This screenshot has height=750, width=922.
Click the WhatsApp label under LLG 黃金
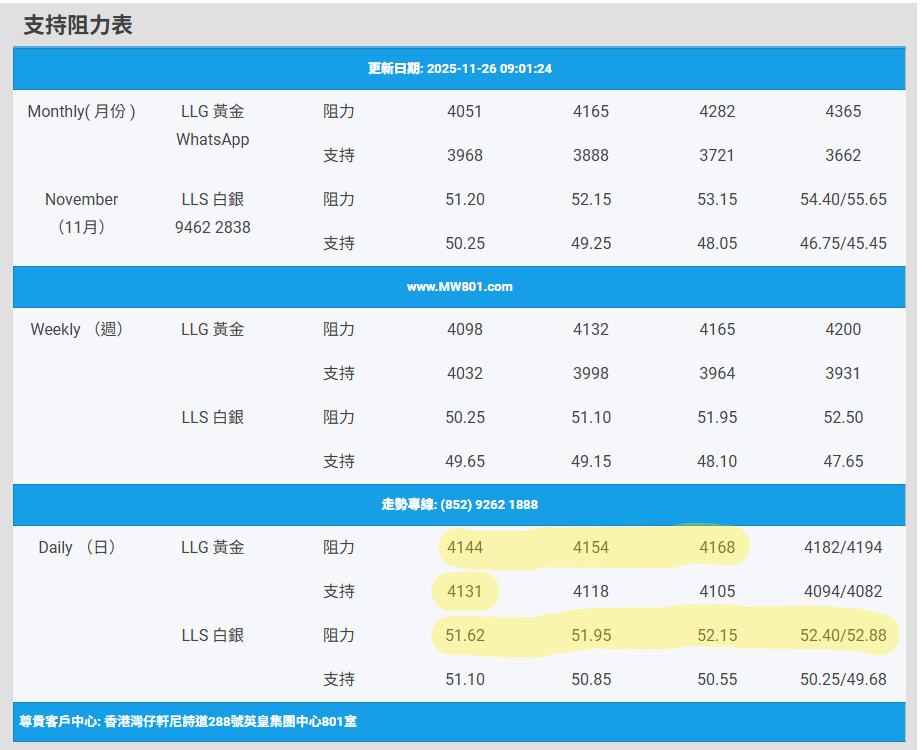coord(212,140)
